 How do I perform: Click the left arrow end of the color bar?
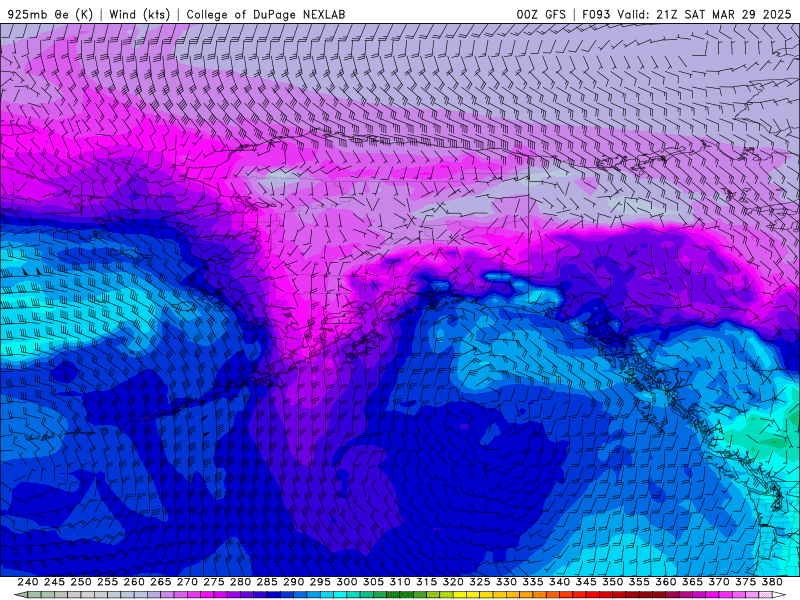(20, 595)
